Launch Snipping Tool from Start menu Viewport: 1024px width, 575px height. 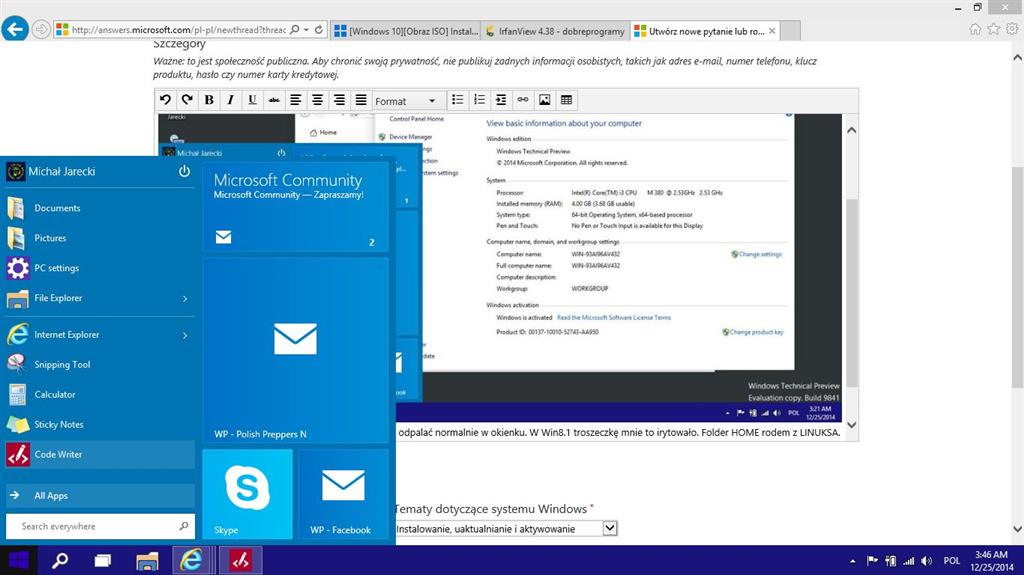(99, 365)
